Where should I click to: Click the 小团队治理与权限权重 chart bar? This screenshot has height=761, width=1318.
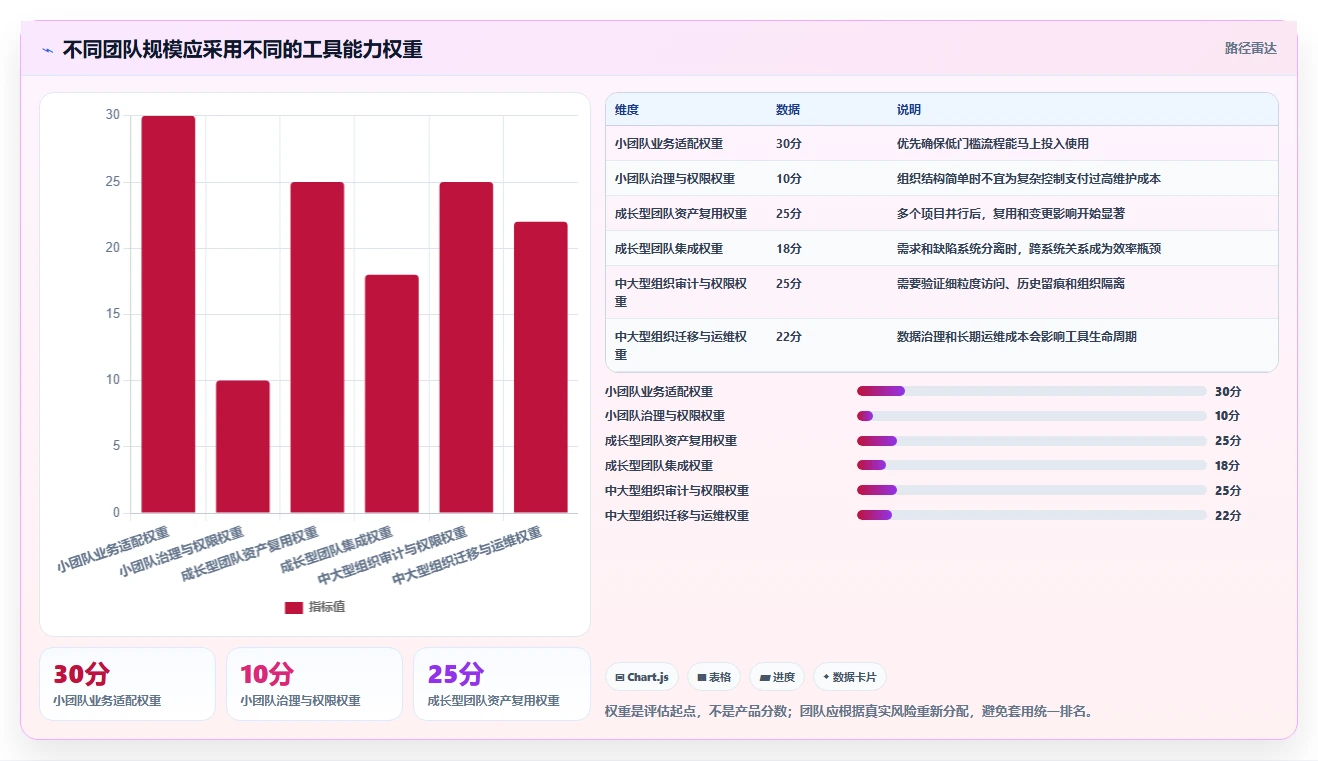pos(243,447)
